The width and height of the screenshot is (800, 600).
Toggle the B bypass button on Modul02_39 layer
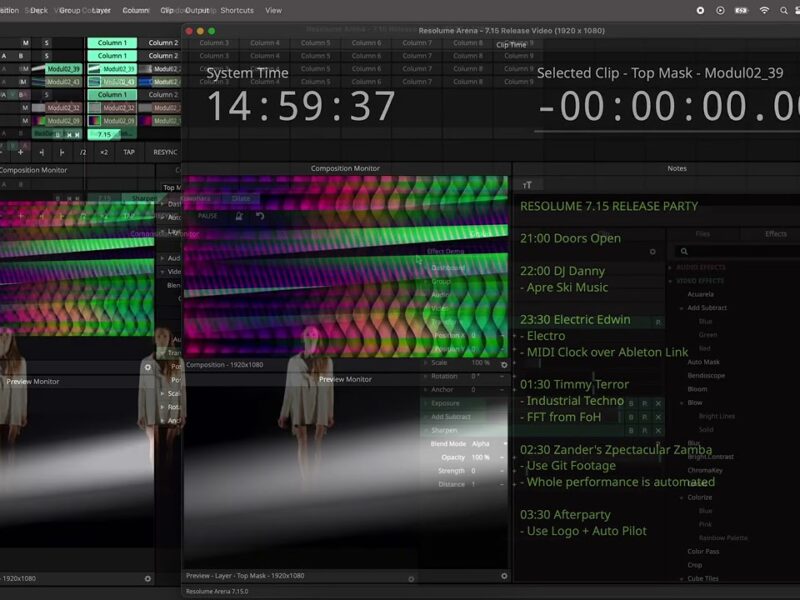(21, 69)
